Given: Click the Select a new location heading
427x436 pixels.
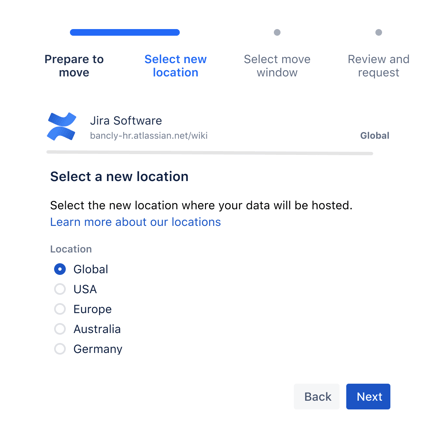Looking at the screenshot, I should point(119,176).
